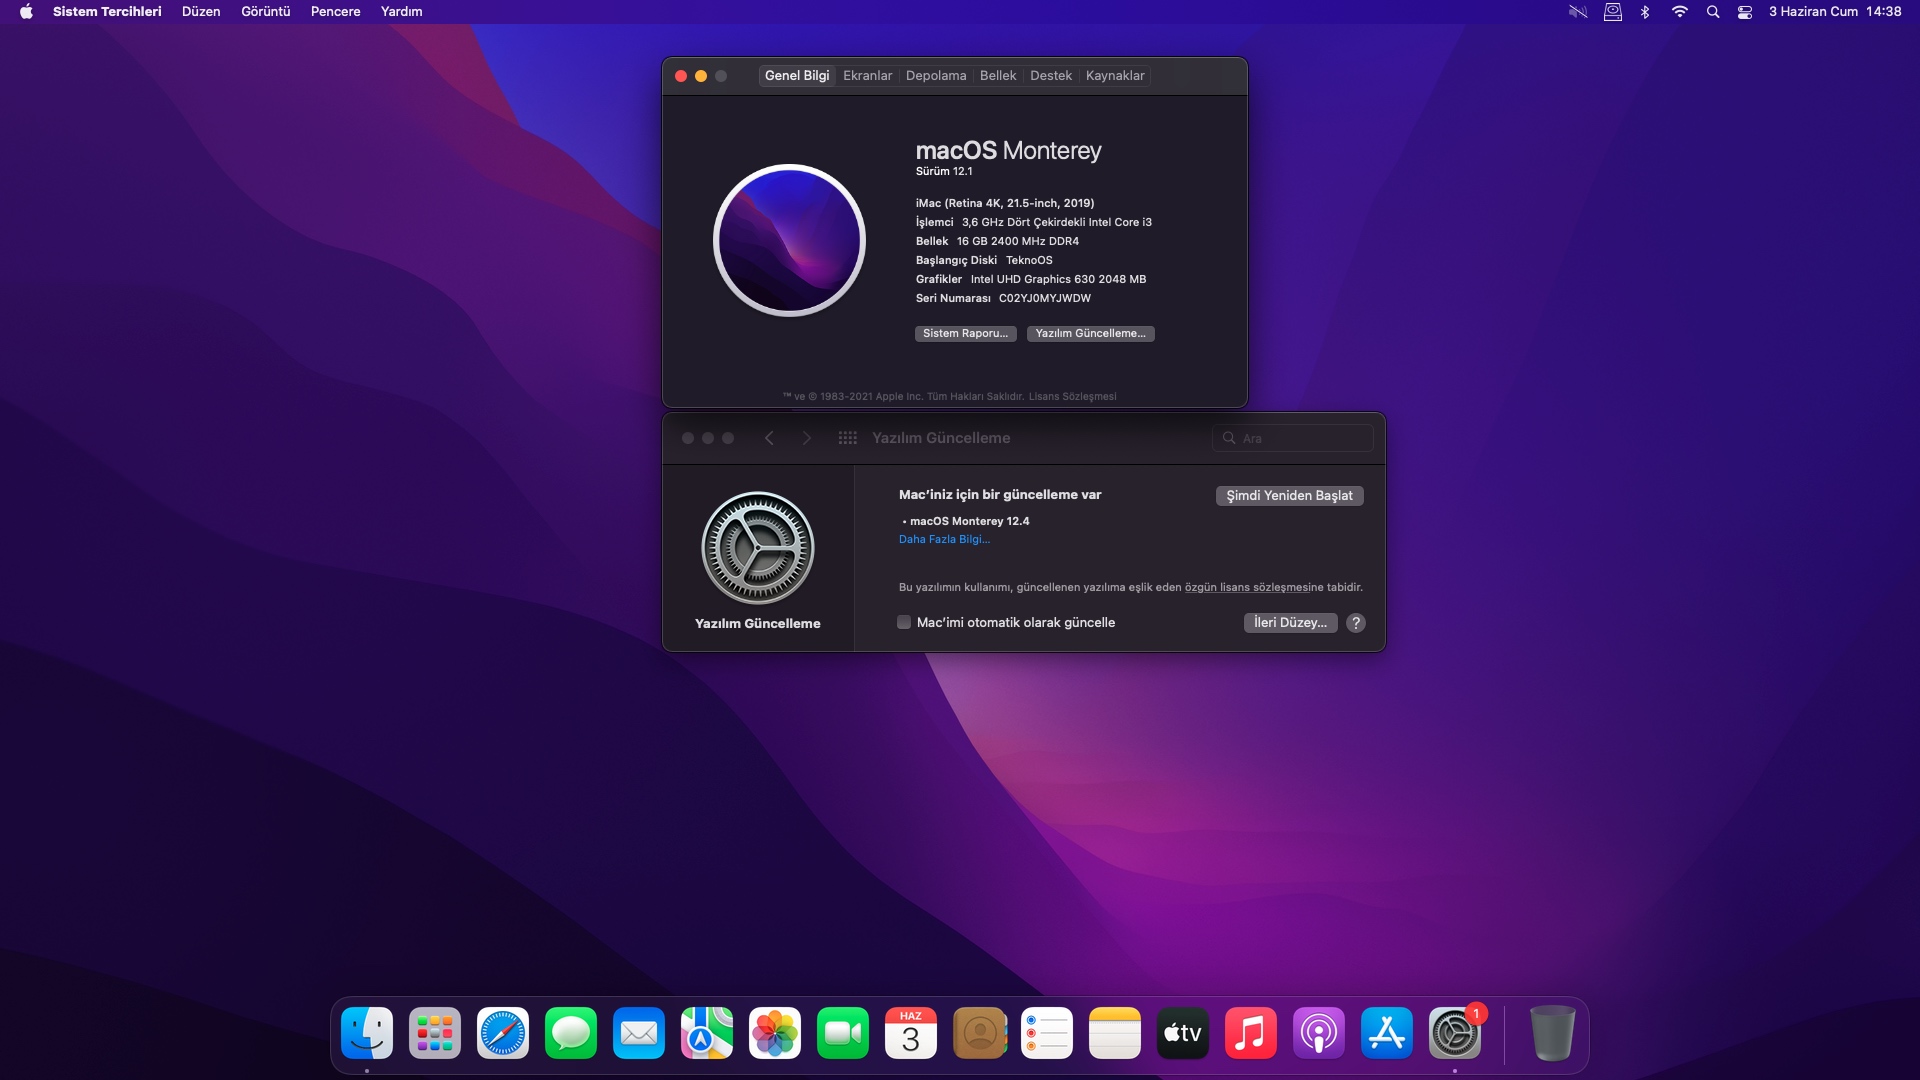Enable Mac'imi otomatik olarak güncelle checkbox
Image resolution: width=1920 pixels, height=1080 pixels.
pos(904,622)
